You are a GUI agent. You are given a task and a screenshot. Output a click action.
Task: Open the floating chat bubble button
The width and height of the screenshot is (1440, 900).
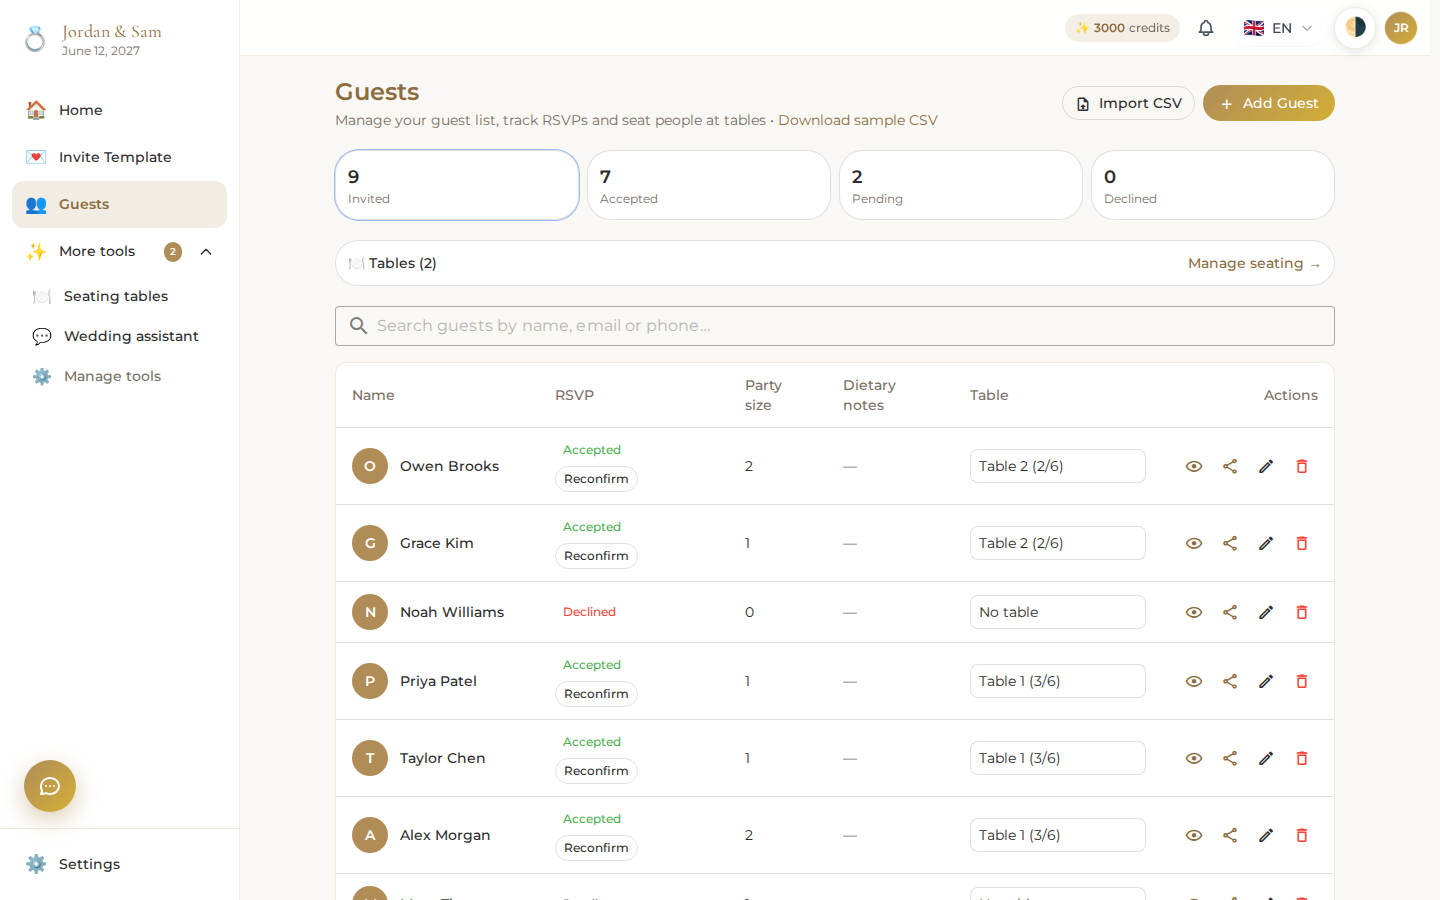(x=50, y=786)
